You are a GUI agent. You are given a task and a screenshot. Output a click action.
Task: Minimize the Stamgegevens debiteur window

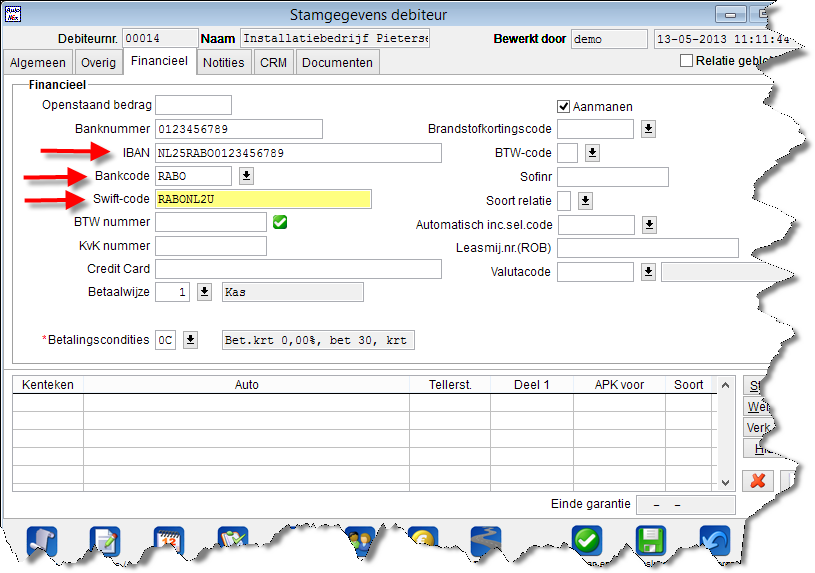pos(730,15)
